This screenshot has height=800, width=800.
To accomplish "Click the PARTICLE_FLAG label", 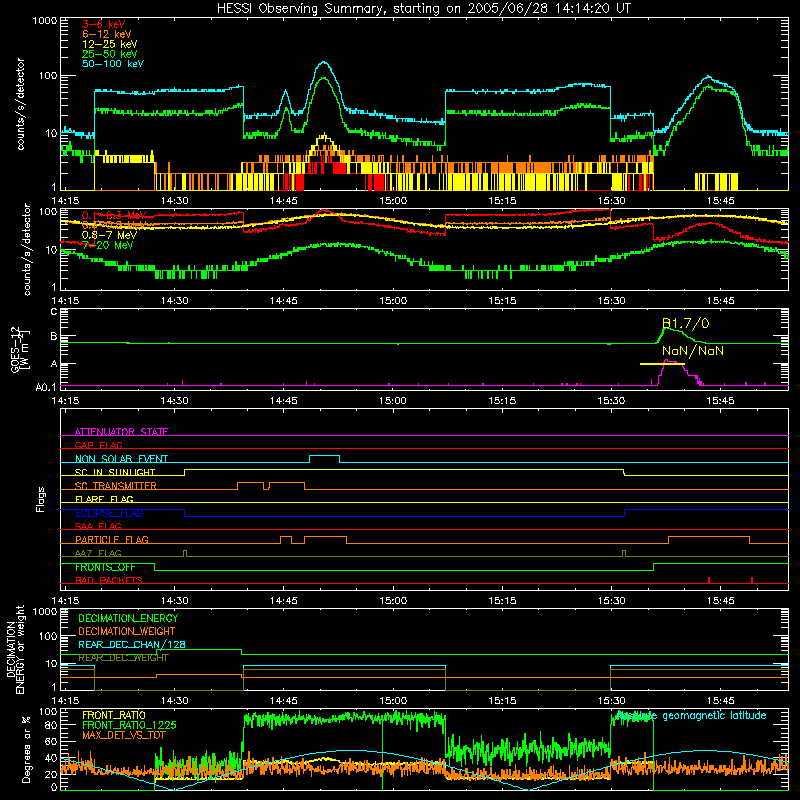I will [112, 539].
